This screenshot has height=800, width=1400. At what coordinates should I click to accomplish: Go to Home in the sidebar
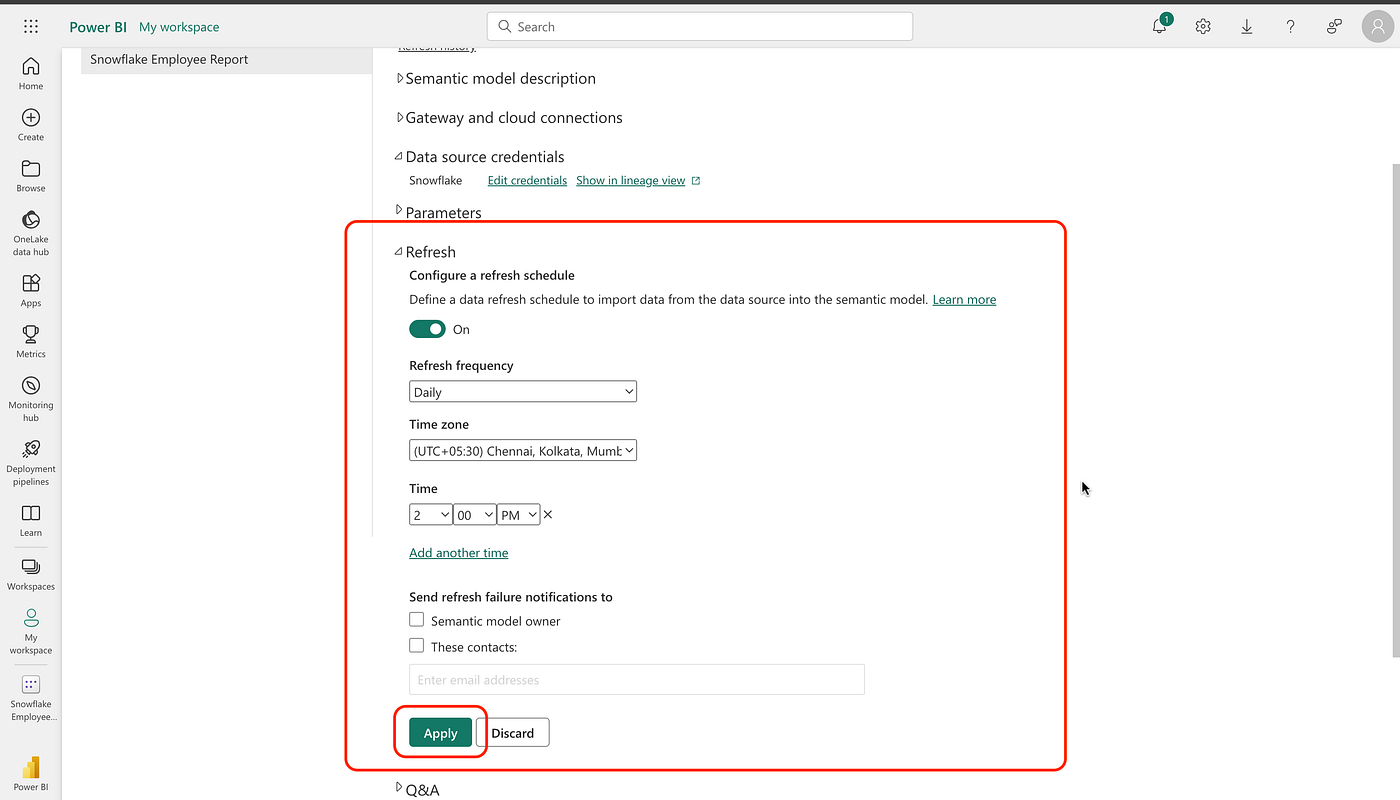tap(31, 73)
